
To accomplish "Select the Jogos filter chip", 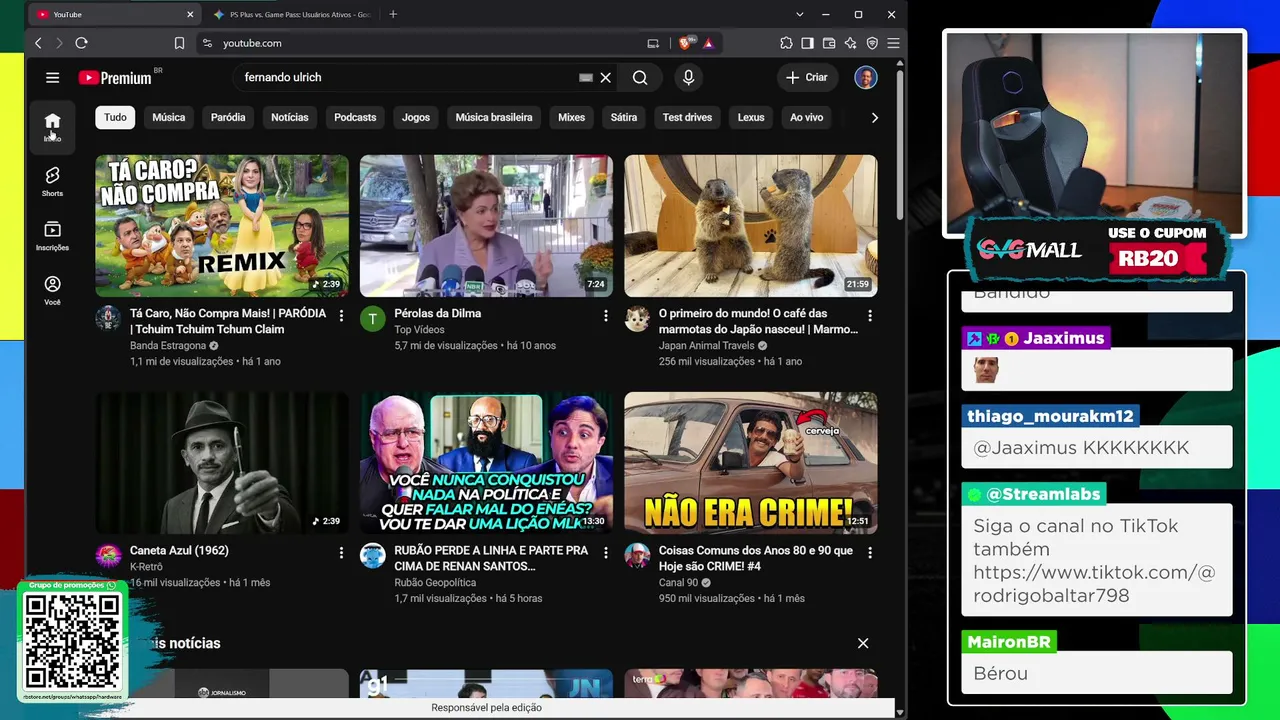I will [416, 117].
